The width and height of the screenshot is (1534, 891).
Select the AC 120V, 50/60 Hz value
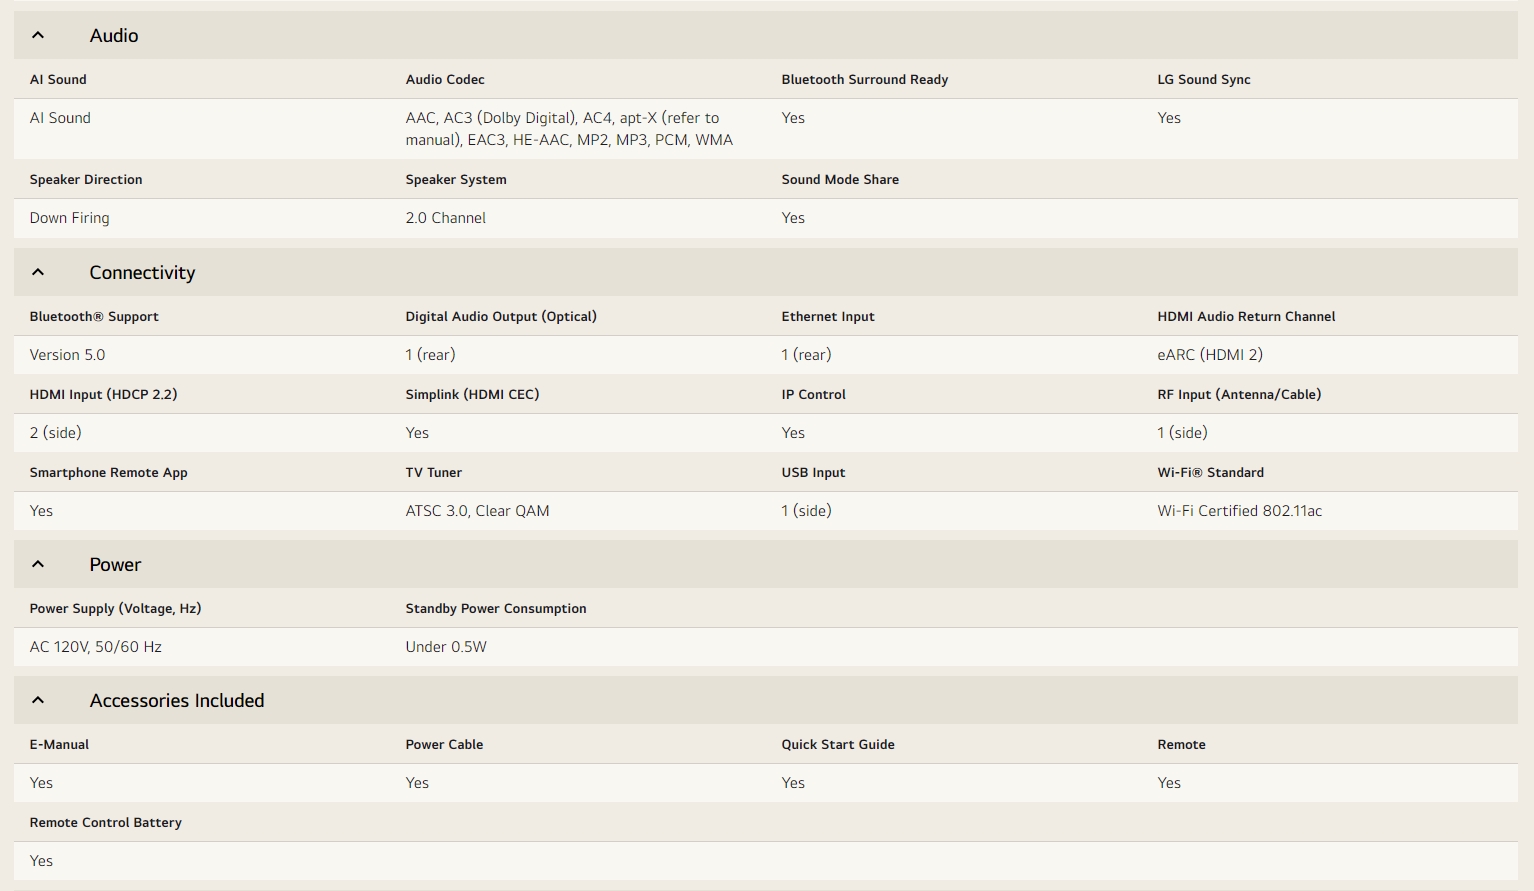96,647
